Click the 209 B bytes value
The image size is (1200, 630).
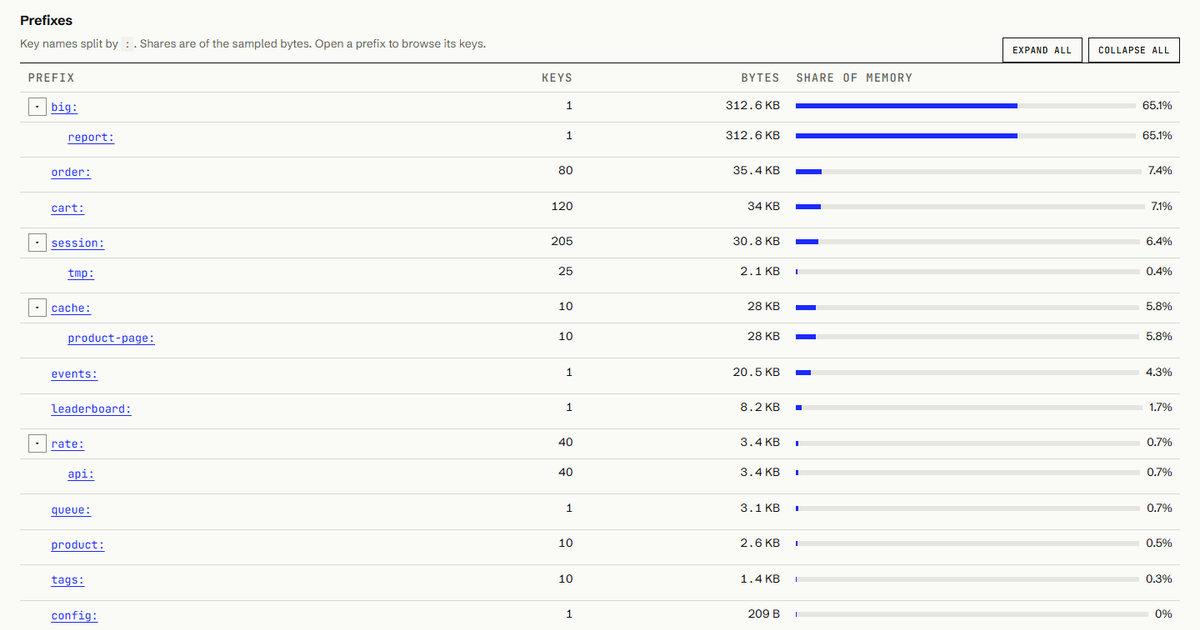pos(764,614)
